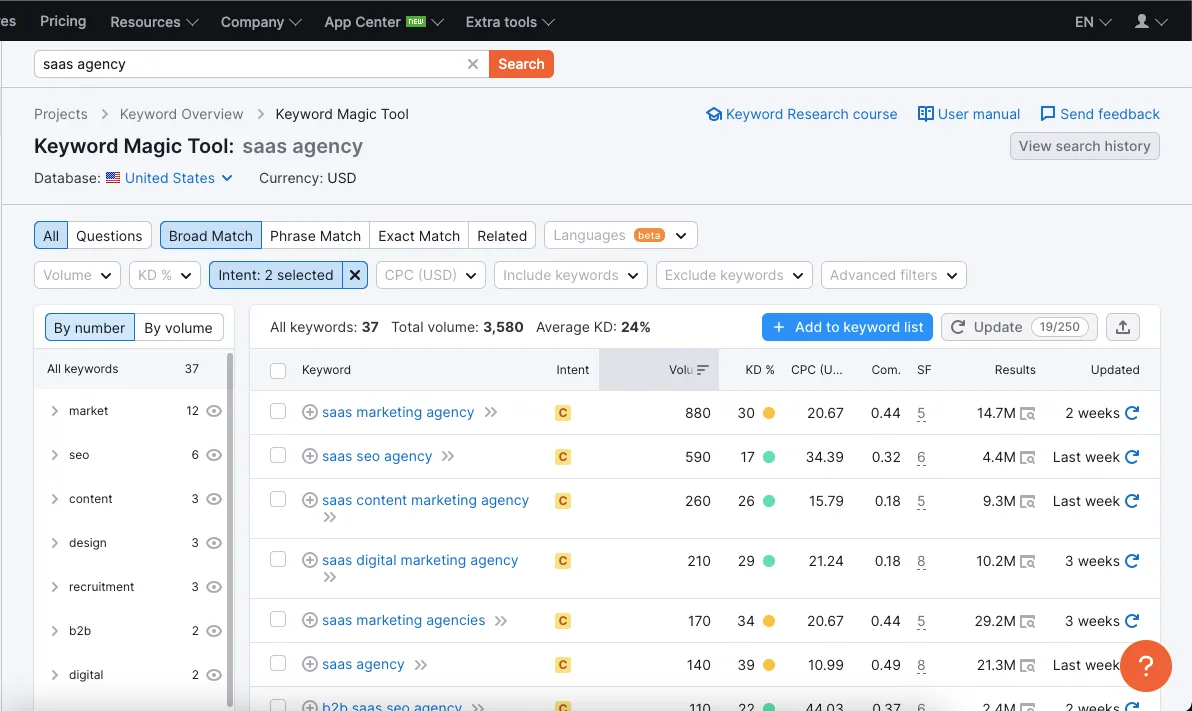Open the KD % filter dropdown
The height and width of the screenshot is (711, 1192).
pyautogui.click(x=165, y=275)
